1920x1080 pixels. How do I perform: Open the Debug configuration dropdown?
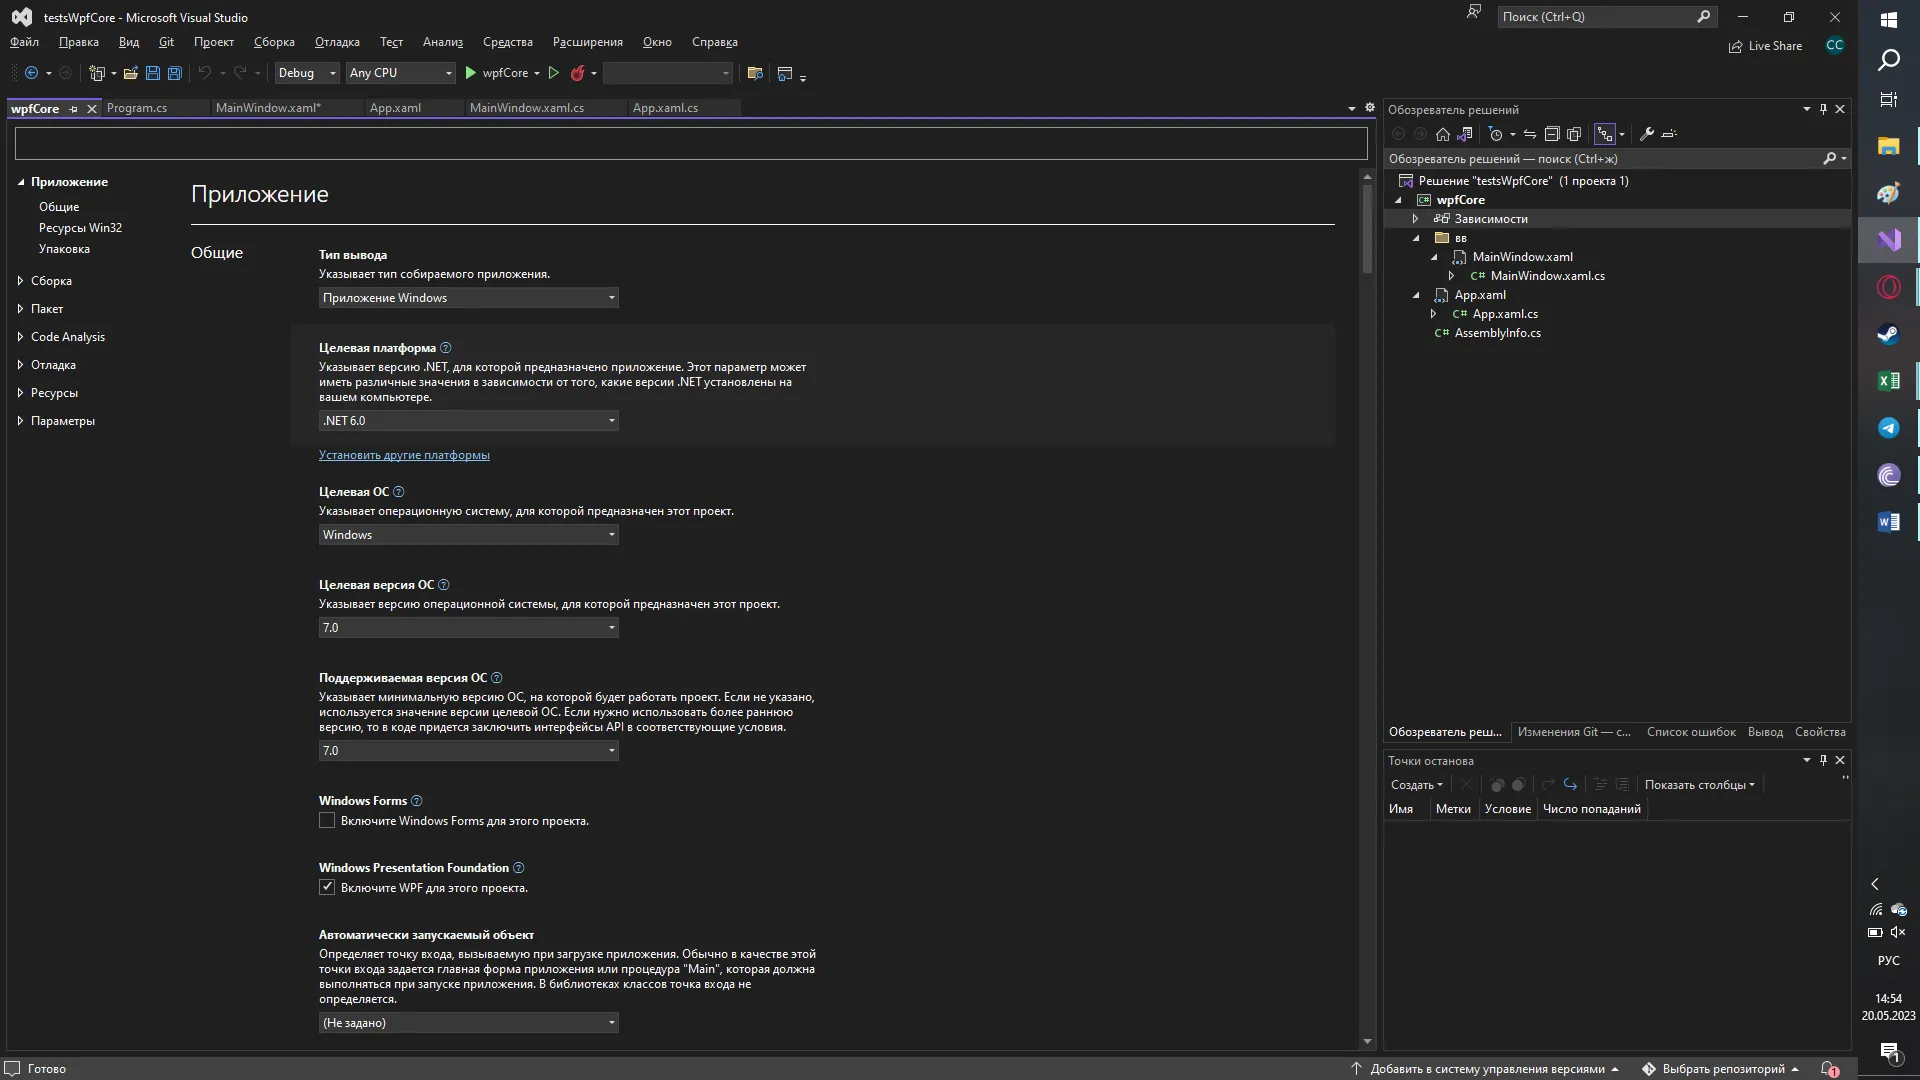click(307, 73)
